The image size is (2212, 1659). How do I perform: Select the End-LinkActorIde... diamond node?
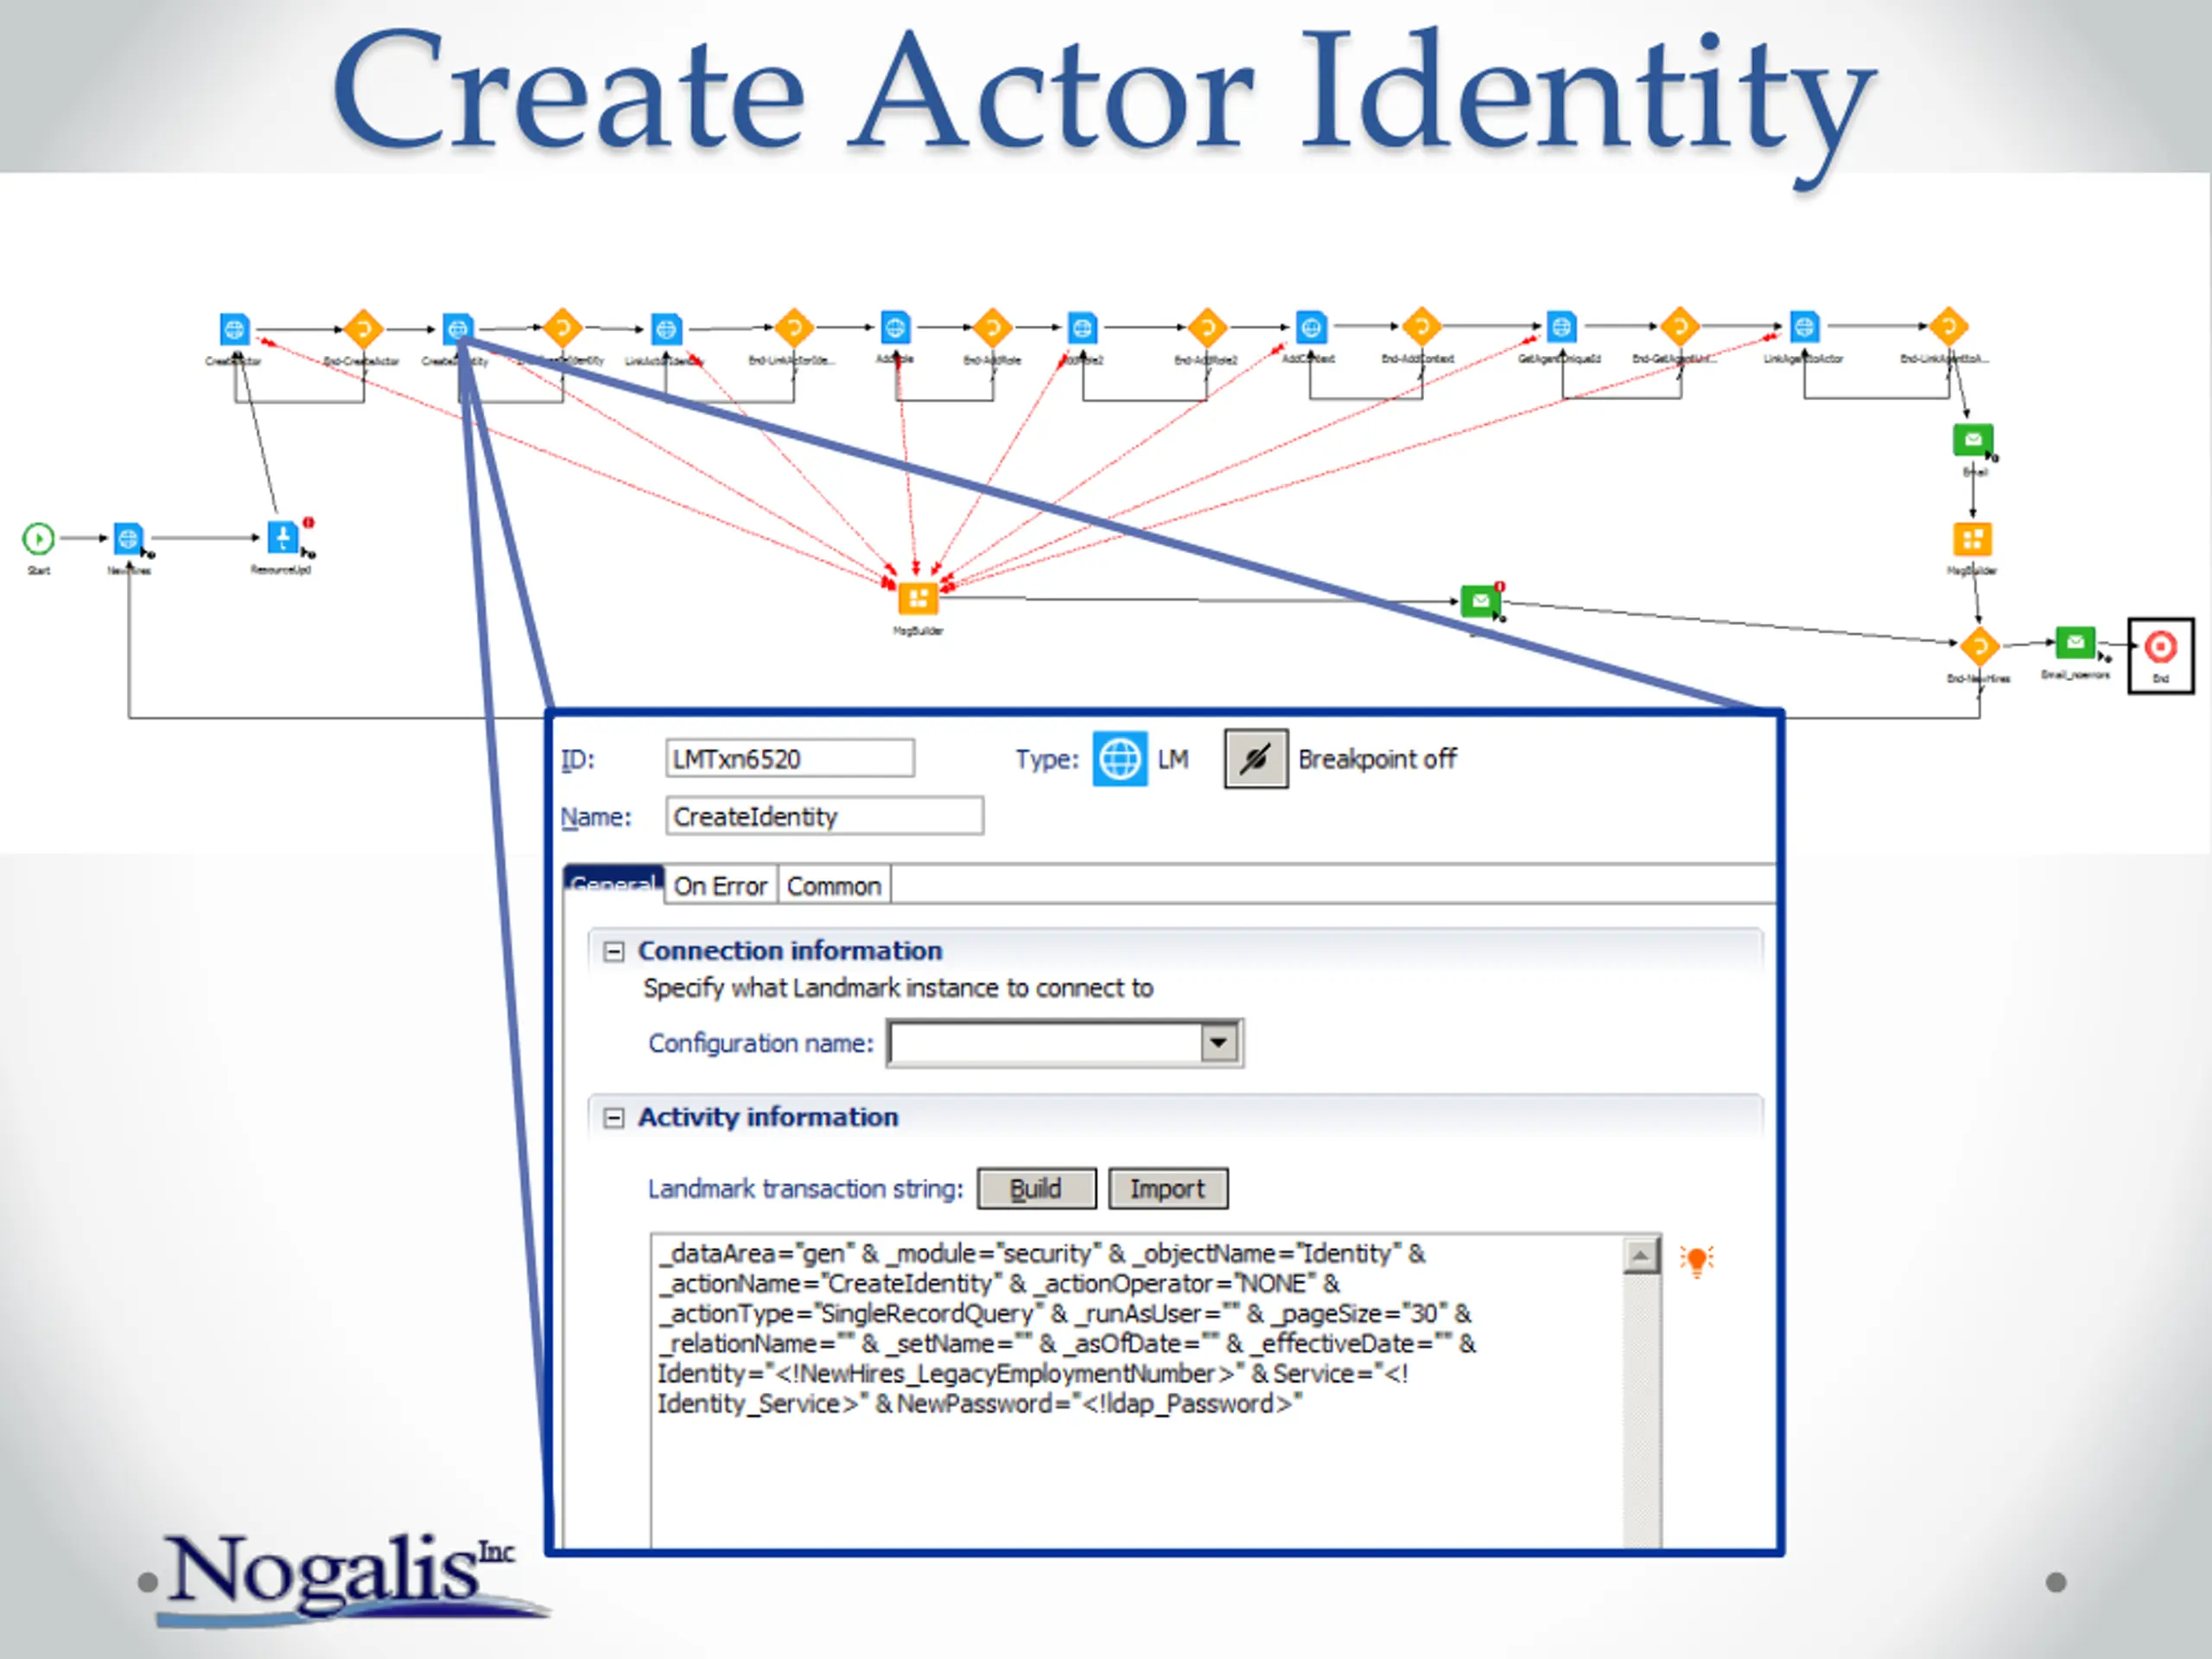tap(794, 327)
